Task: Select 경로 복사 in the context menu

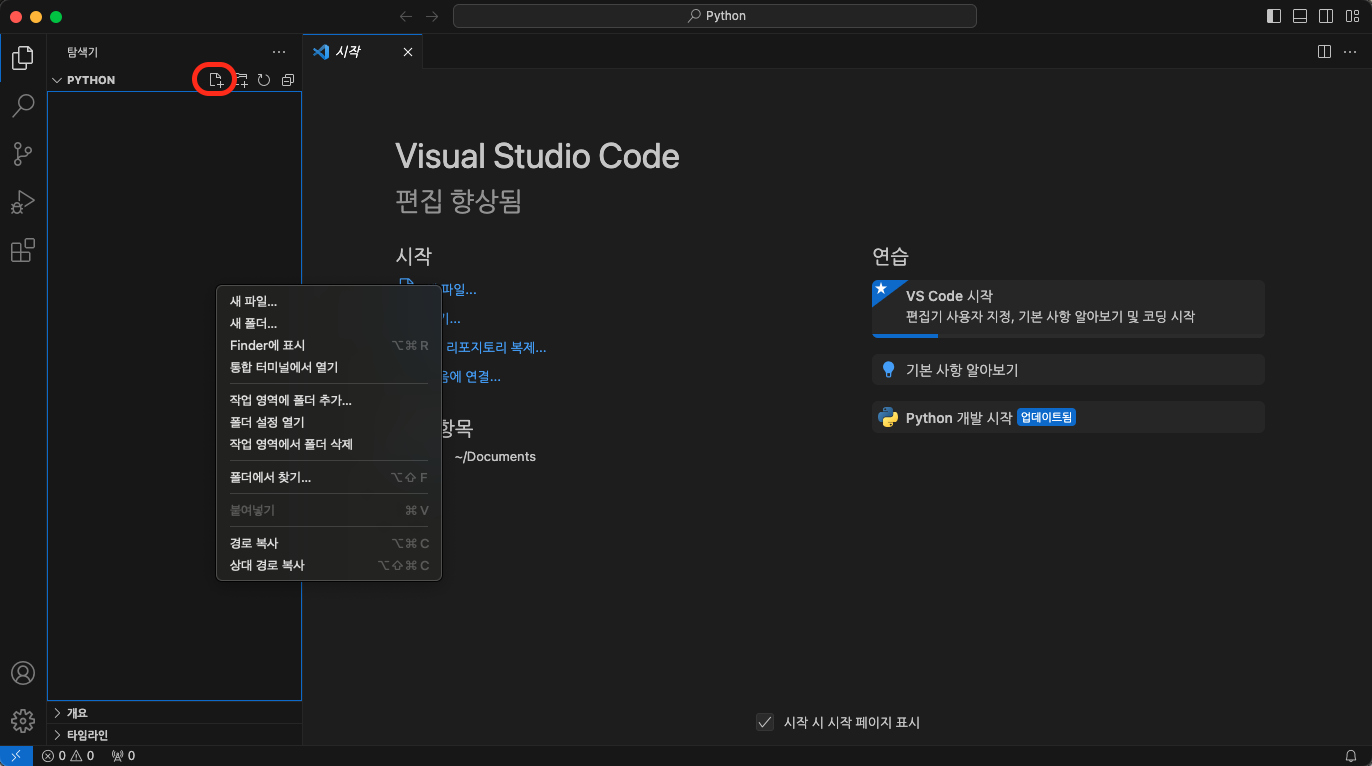Action: 329,543
